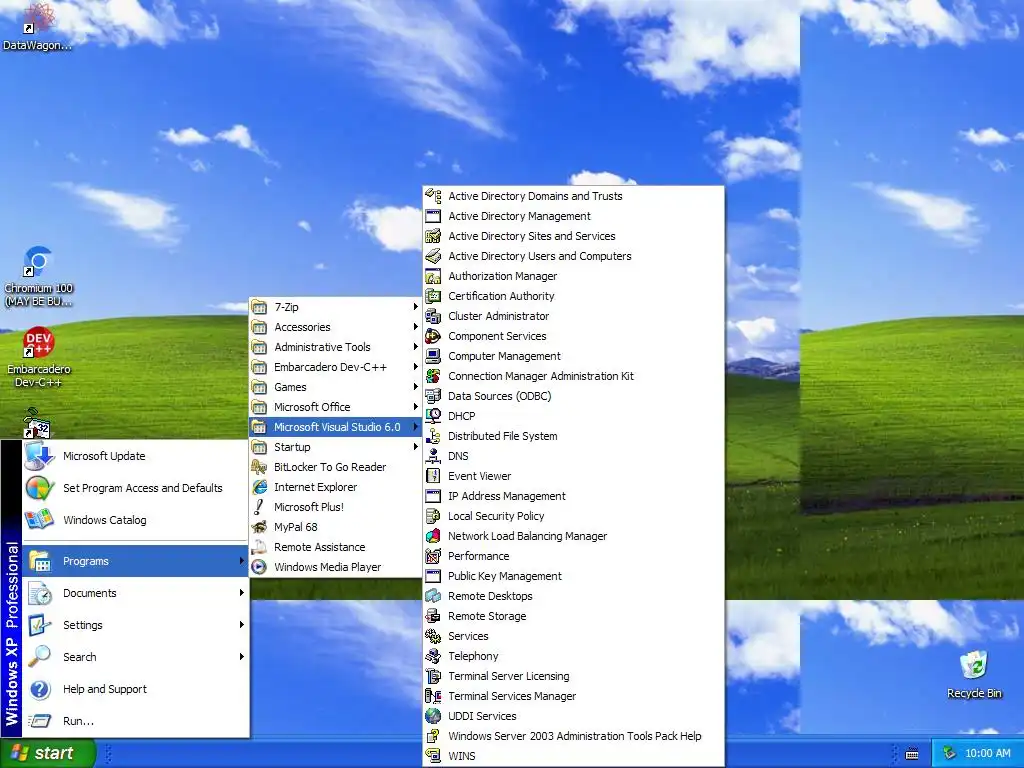The image size is (1024, 768).
Task: Open Public Key Management
Action: (x=573, y=576)
